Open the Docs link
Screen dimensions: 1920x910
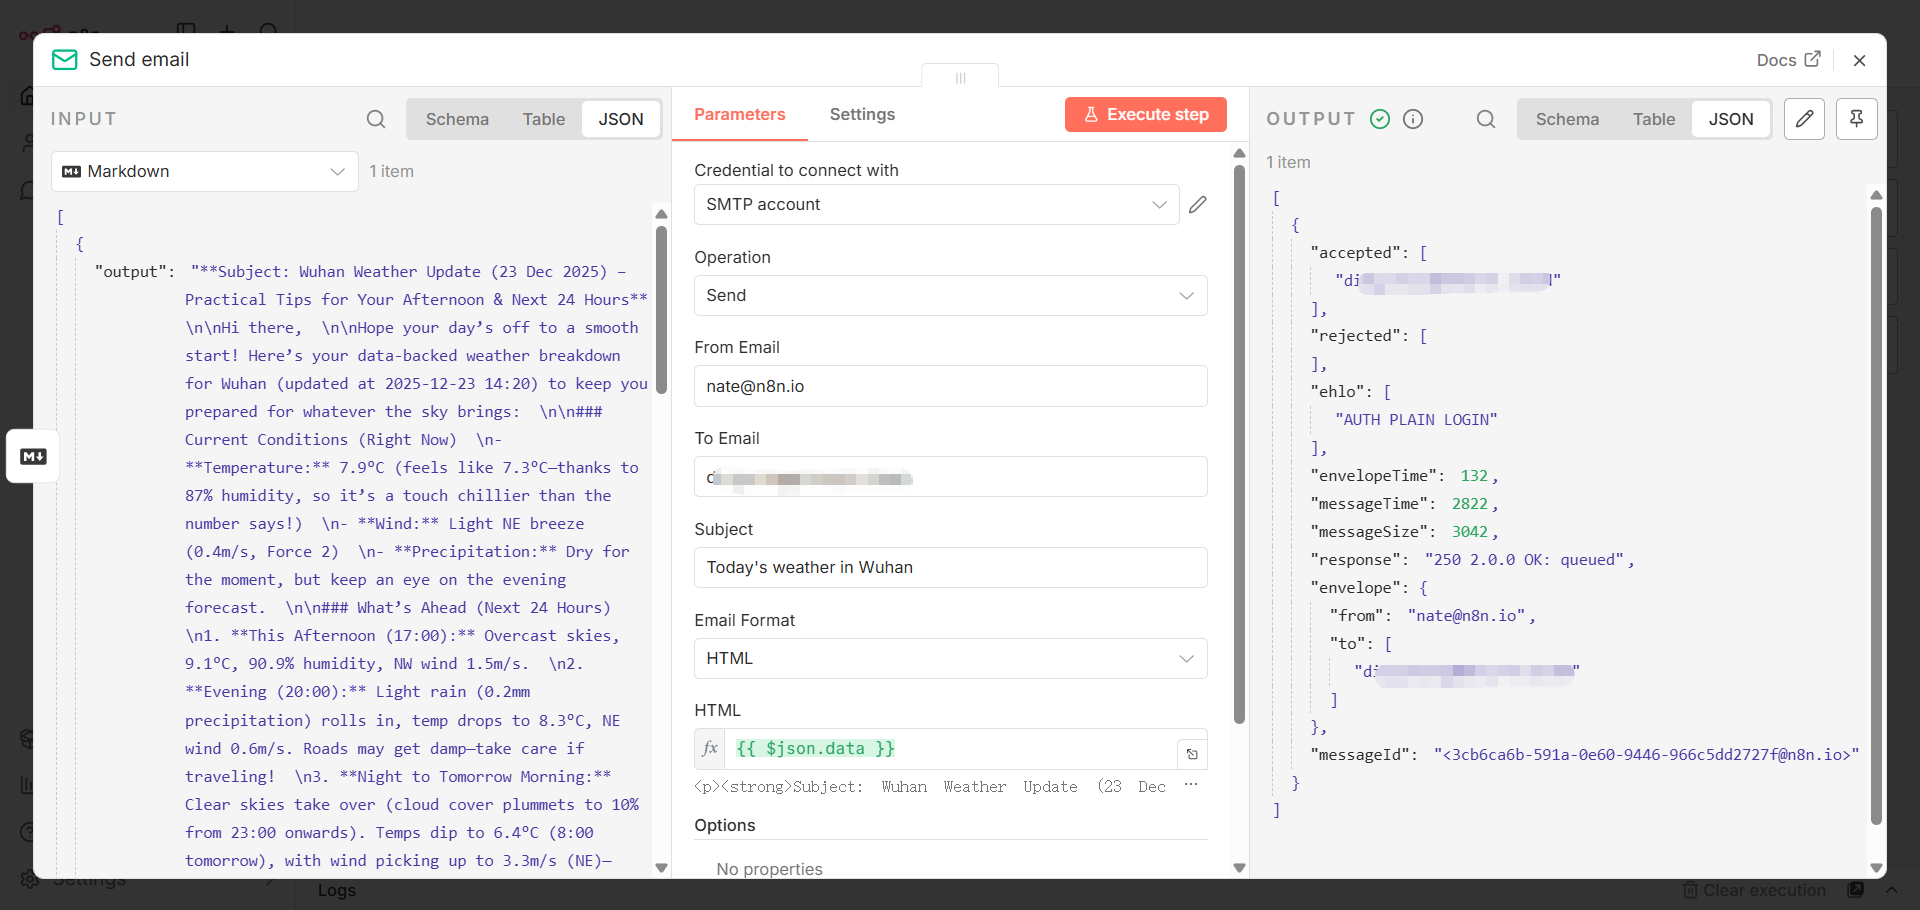tap(1788, 60)
